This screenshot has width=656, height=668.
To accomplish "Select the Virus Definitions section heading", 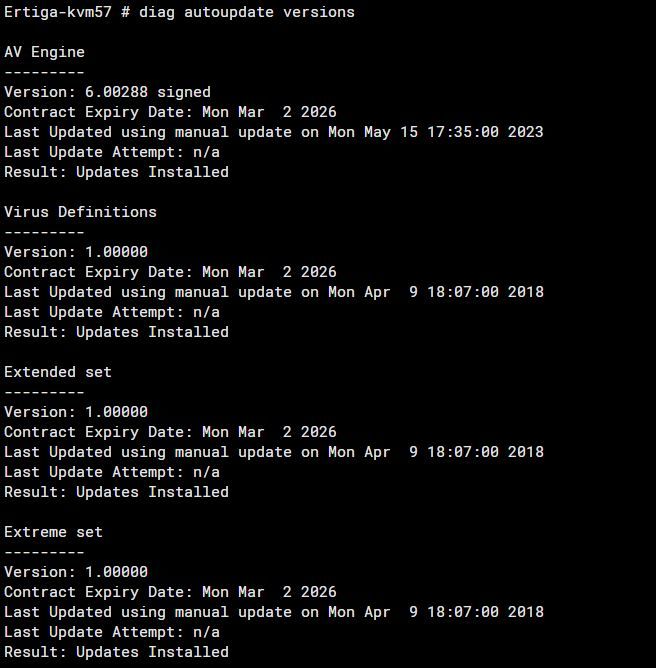I will (80, 212).
